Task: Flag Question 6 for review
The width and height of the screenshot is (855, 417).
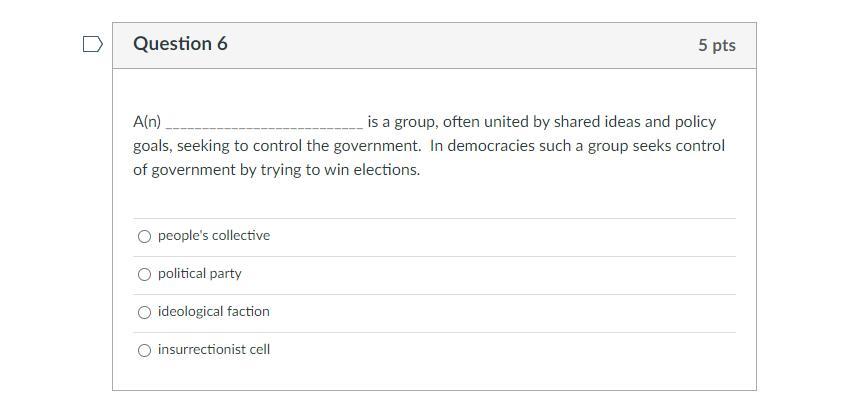Action: point(92,44)
